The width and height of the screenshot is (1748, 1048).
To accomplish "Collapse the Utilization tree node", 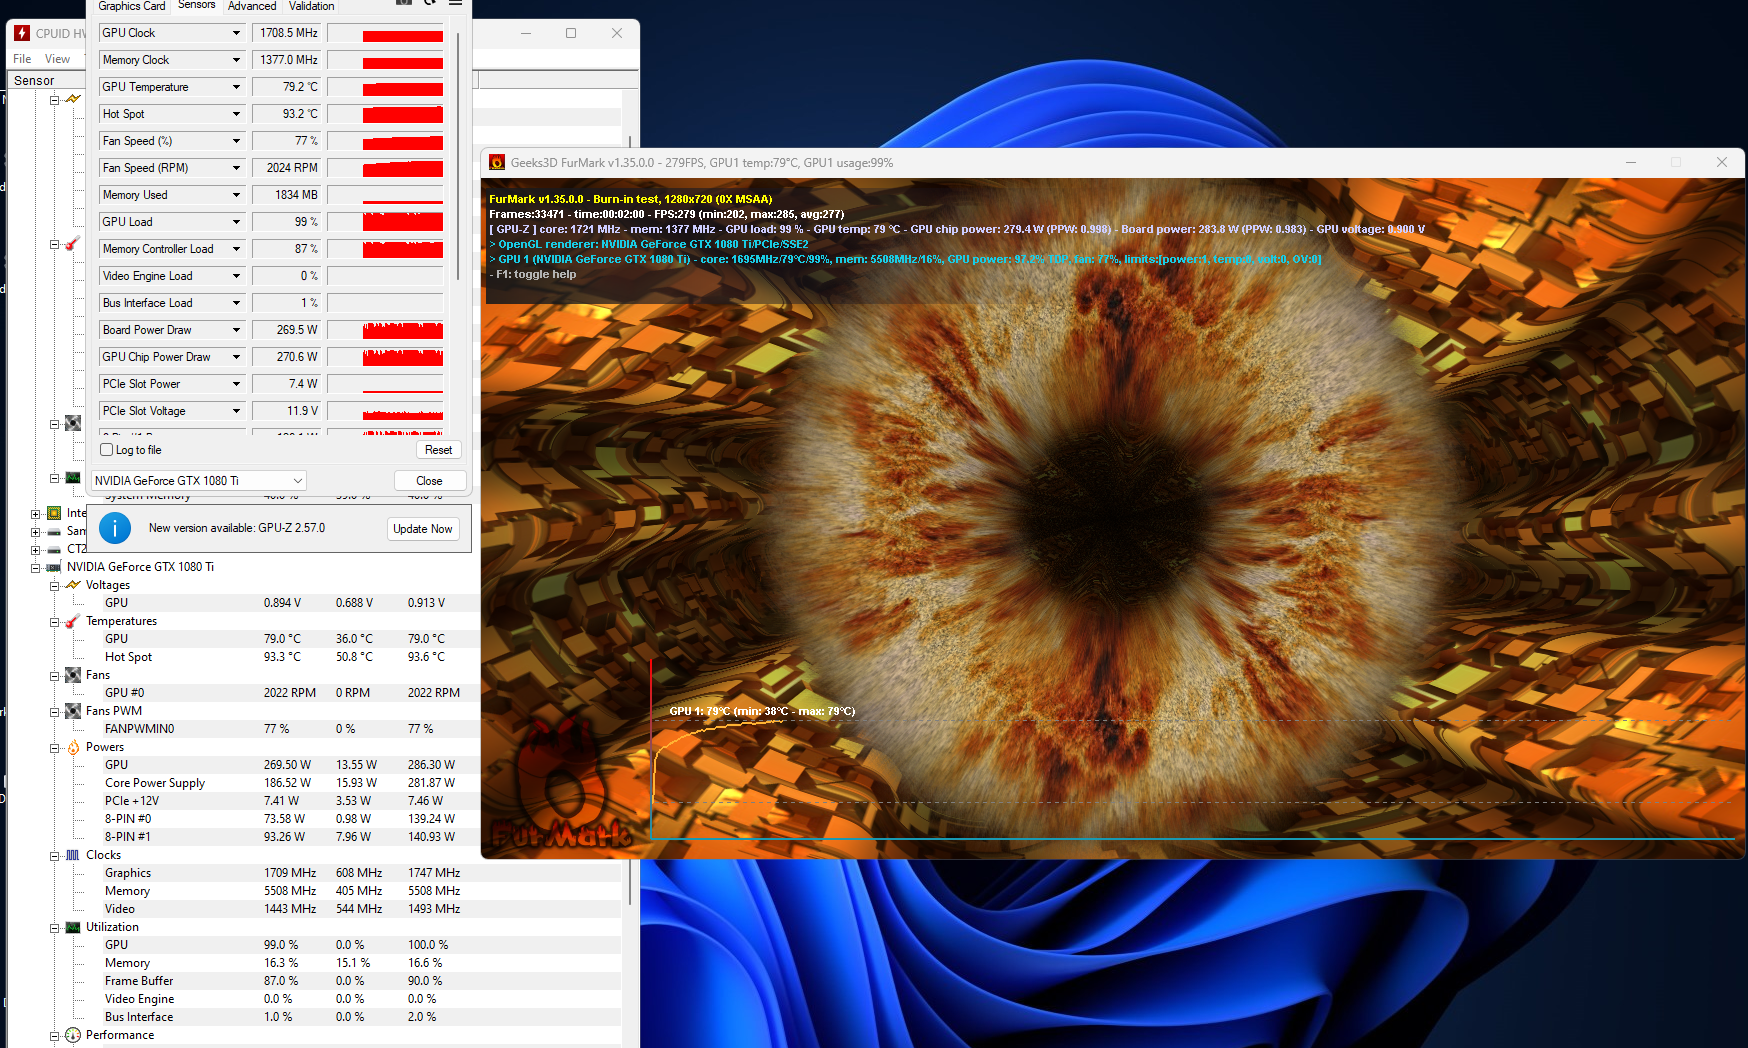I will point(55,927).
